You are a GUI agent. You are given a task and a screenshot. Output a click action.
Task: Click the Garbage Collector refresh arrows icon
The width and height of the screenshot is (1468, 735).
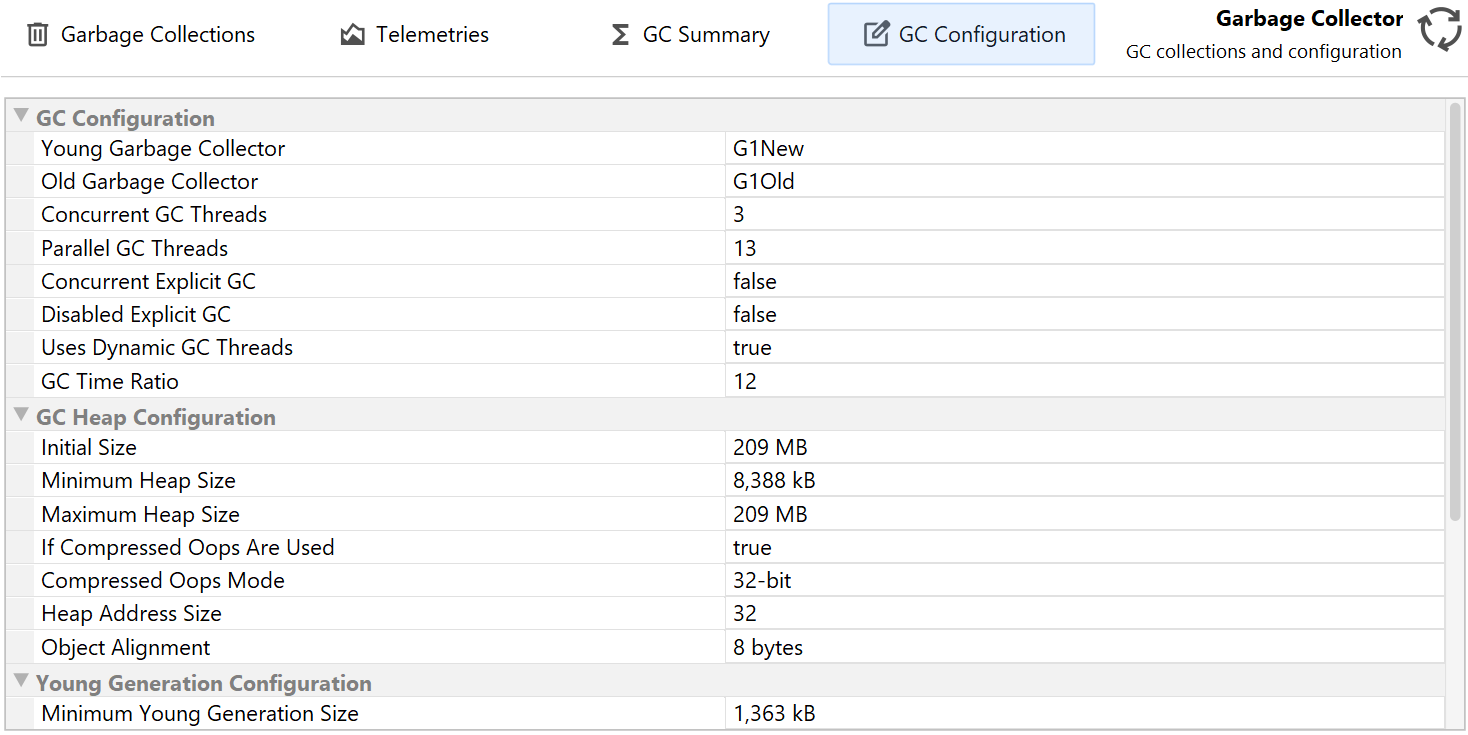pyautogui.click(x=1439, y=29)
